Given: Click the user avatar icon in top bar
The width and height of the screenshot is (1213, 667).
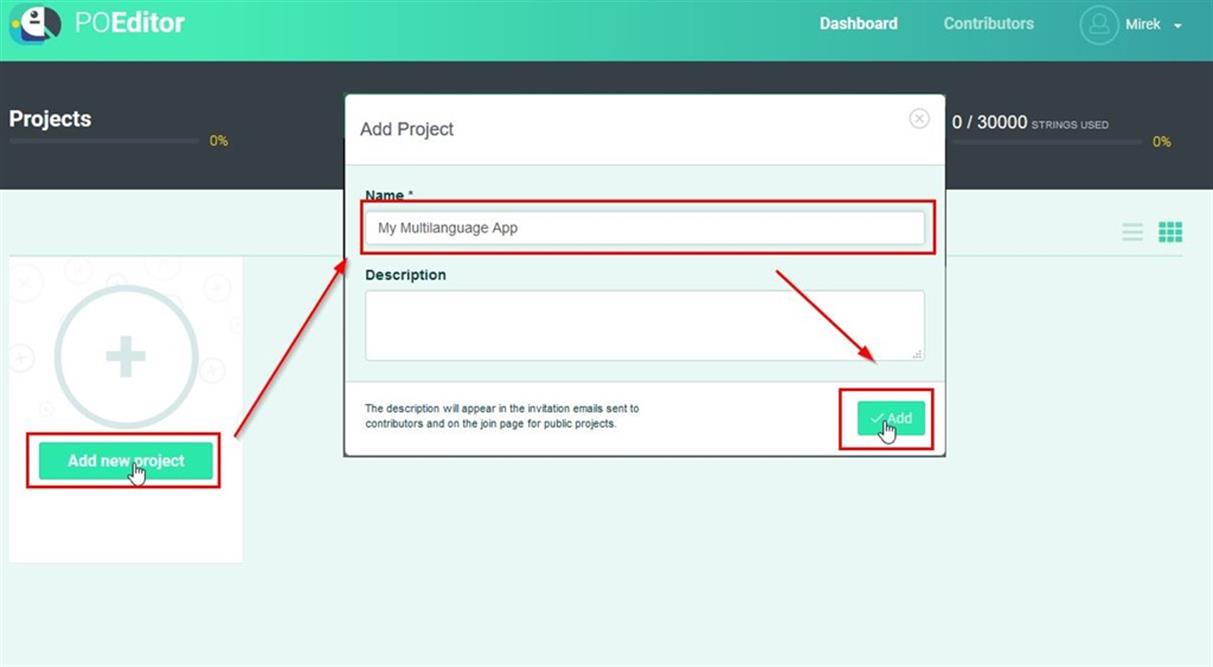Looking at the screenshot, I should [1099, 24].
